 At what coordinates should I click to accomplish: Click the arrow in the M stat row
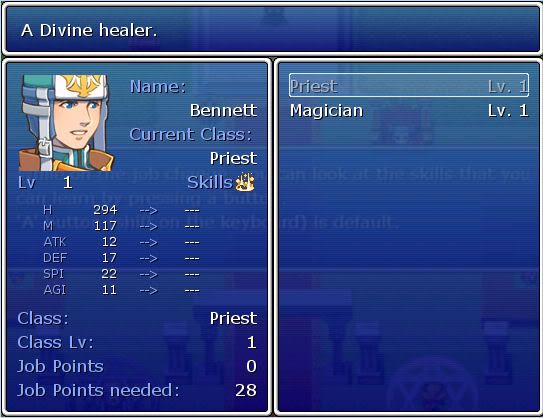coord(149,226)
